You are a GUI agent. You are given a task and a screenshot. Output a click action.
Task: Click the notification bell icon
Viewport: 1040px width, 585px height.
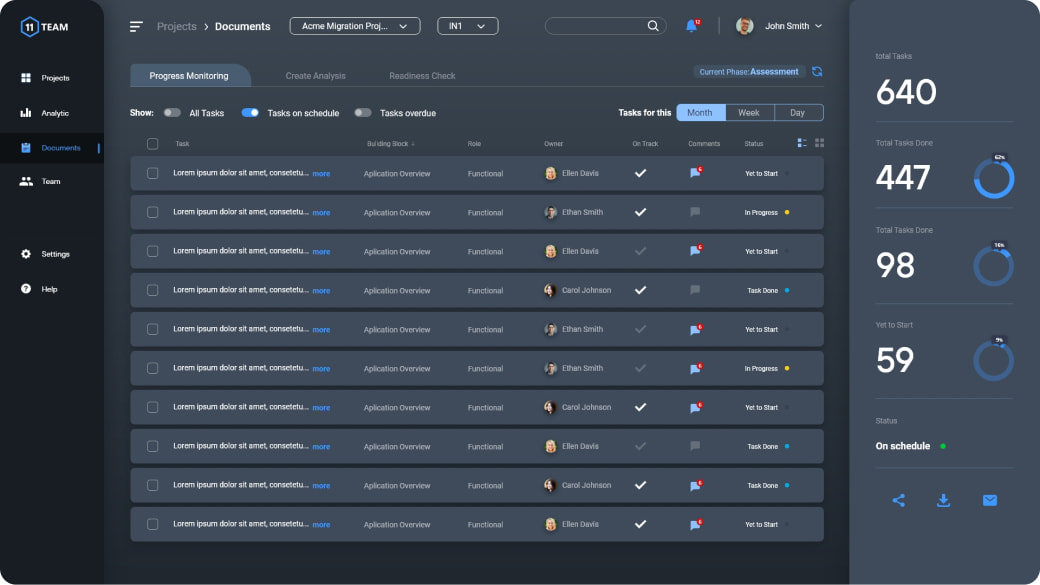click(691, 26)
